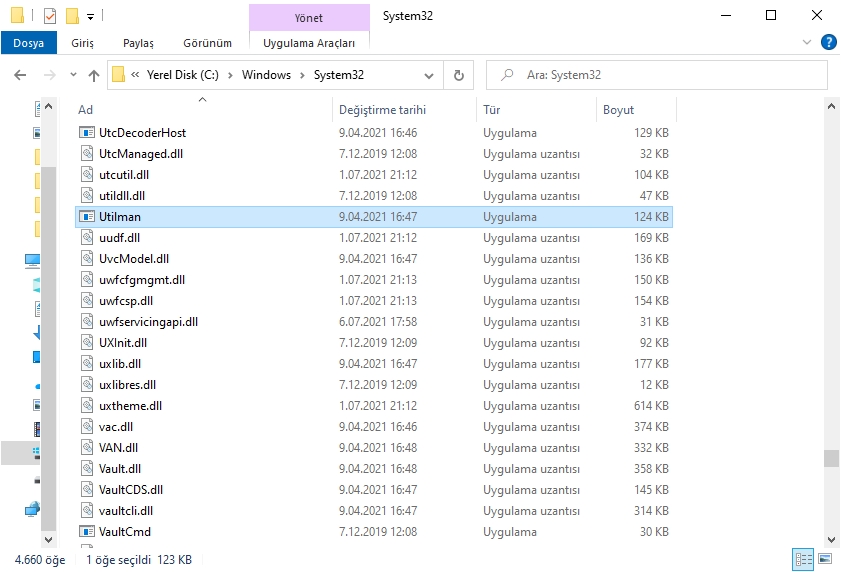Expand subfolders after Yerel Disk (C:)

(230, 75)
